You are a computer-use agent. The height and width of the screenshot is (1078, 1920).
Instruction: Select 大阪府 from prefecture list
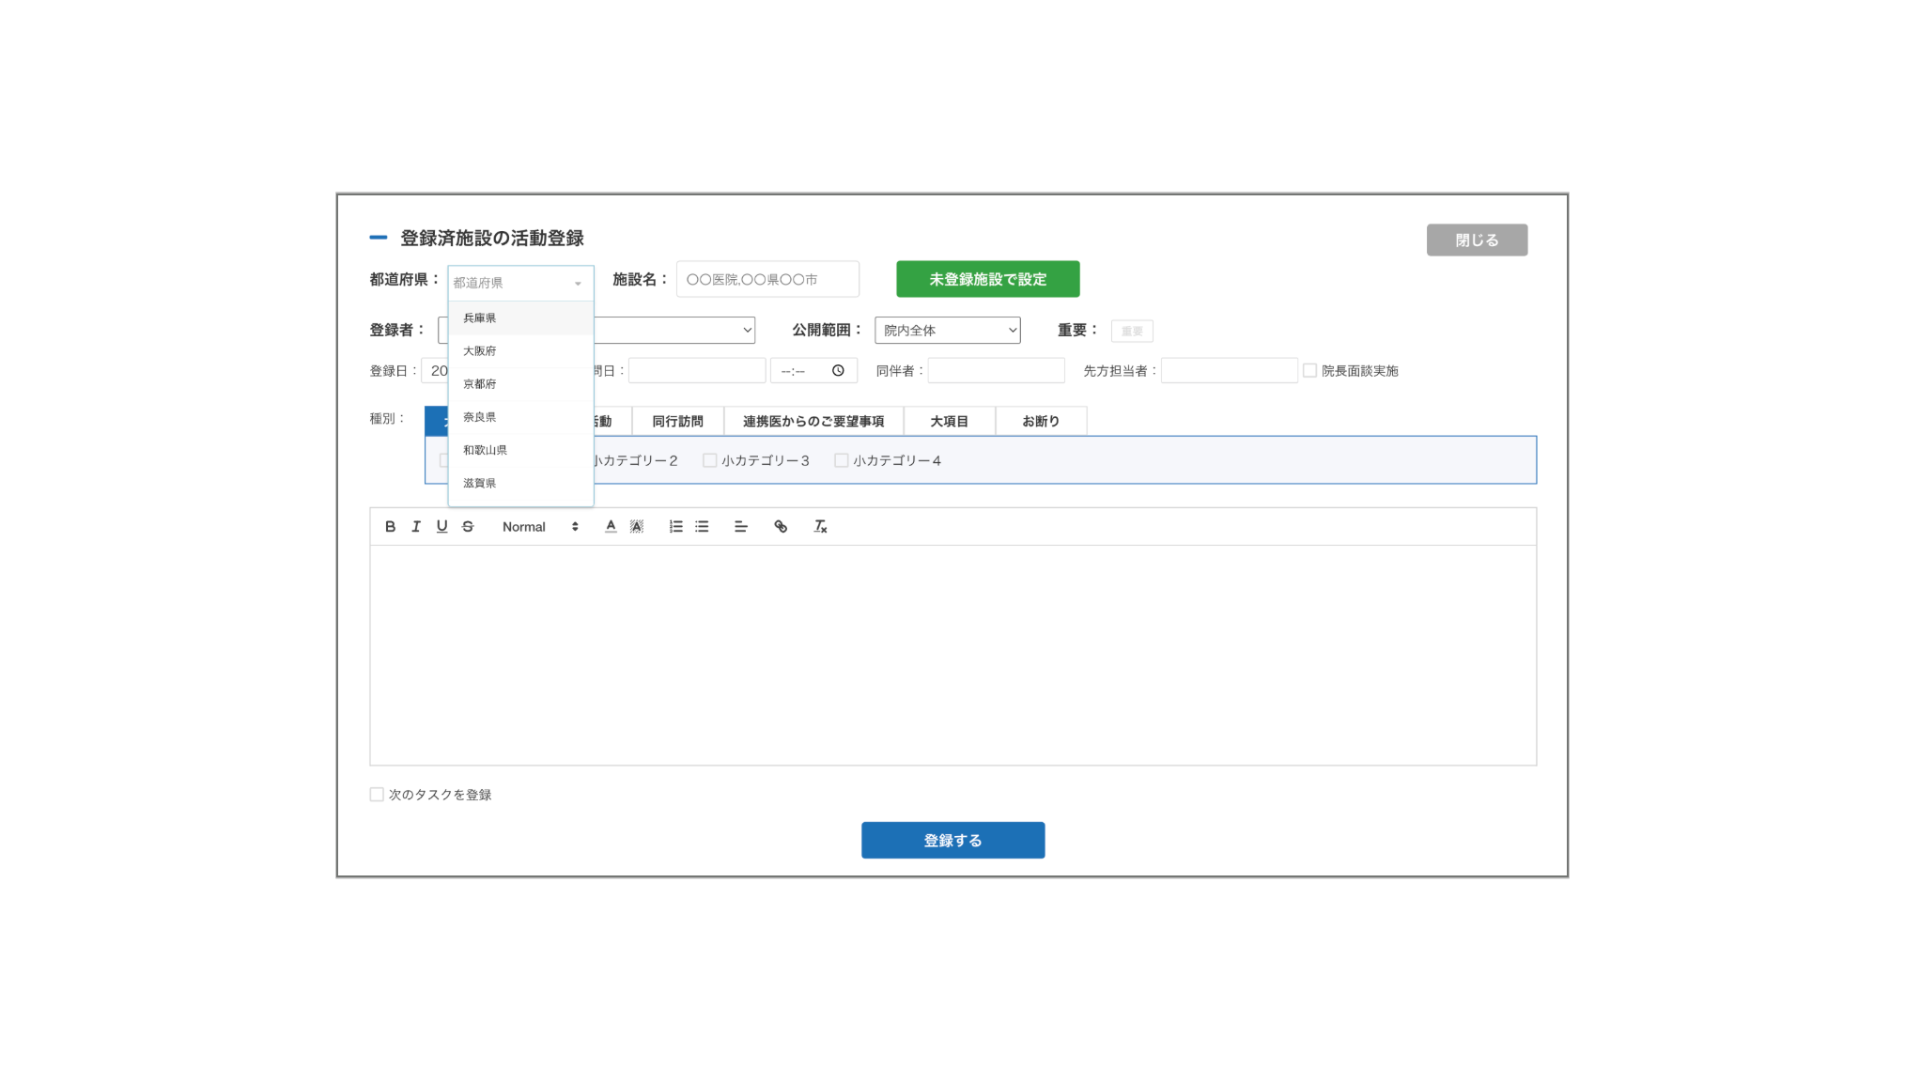(480, 351)
